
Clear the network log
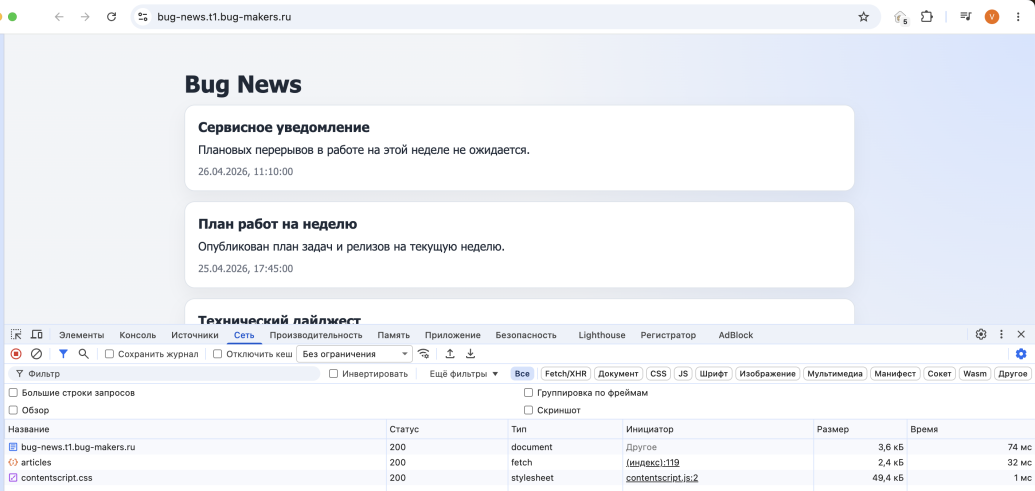click(x=36, y=354)
